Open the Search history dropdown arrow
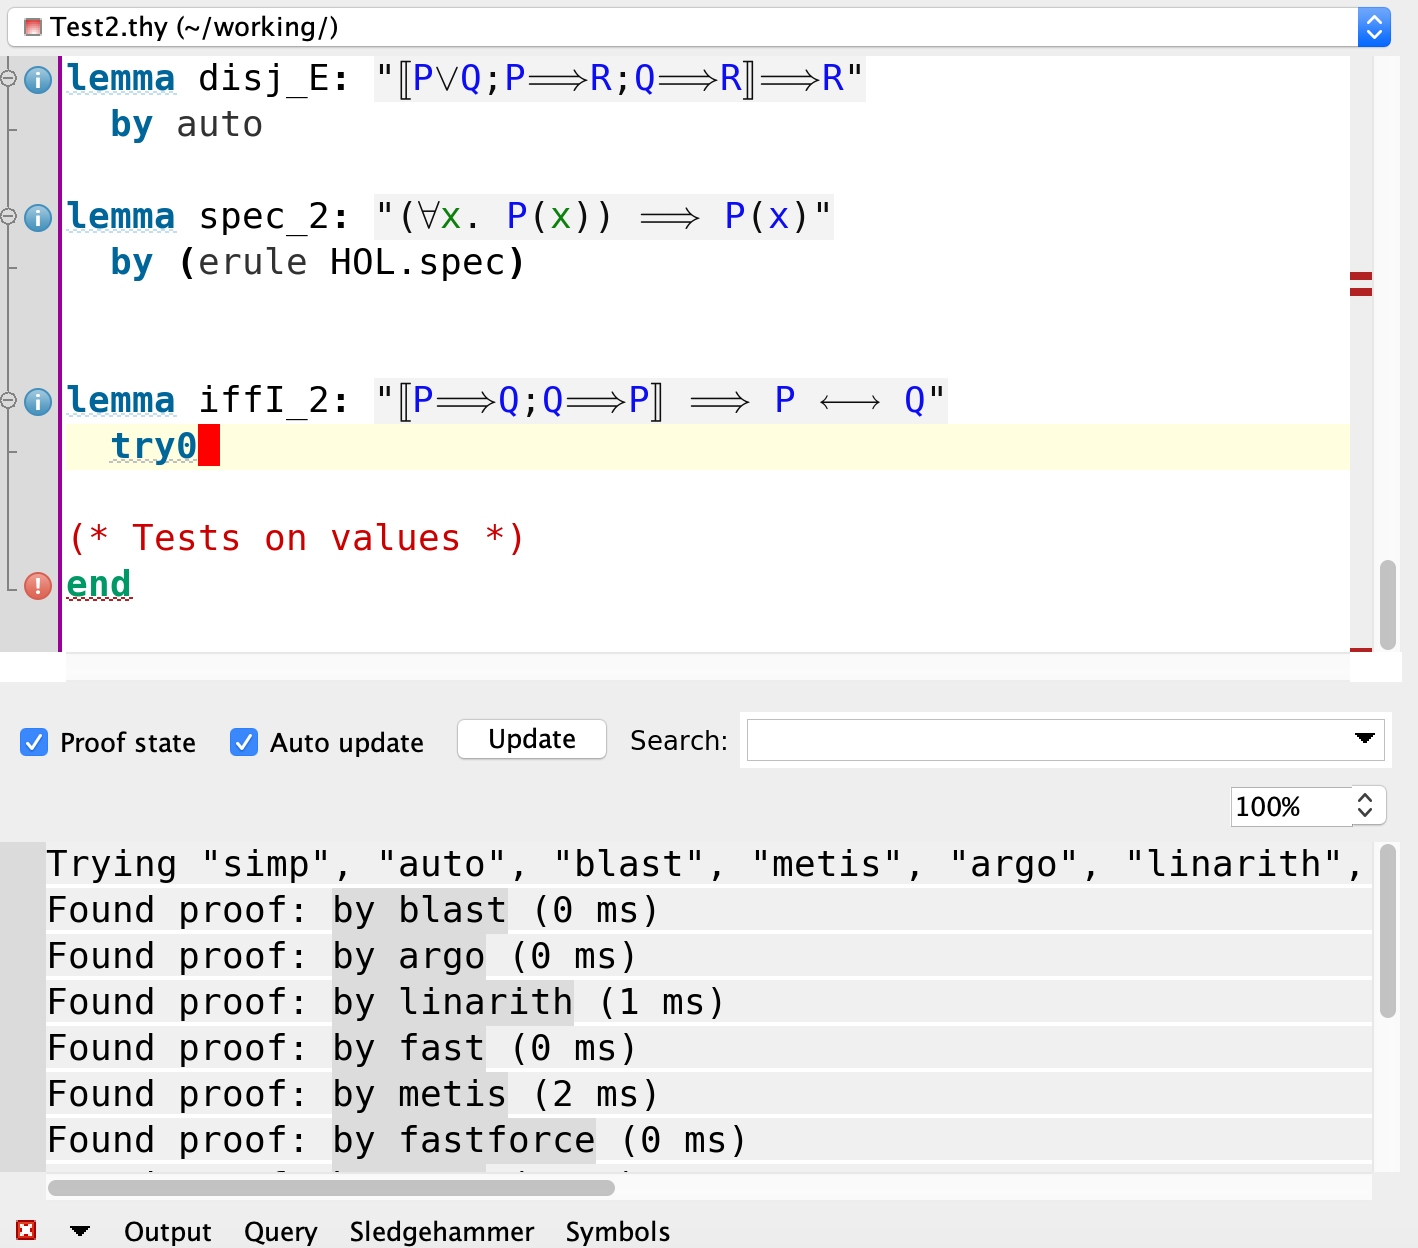The height and width of the screenshot is (1248, 1418). [1364, 738]
